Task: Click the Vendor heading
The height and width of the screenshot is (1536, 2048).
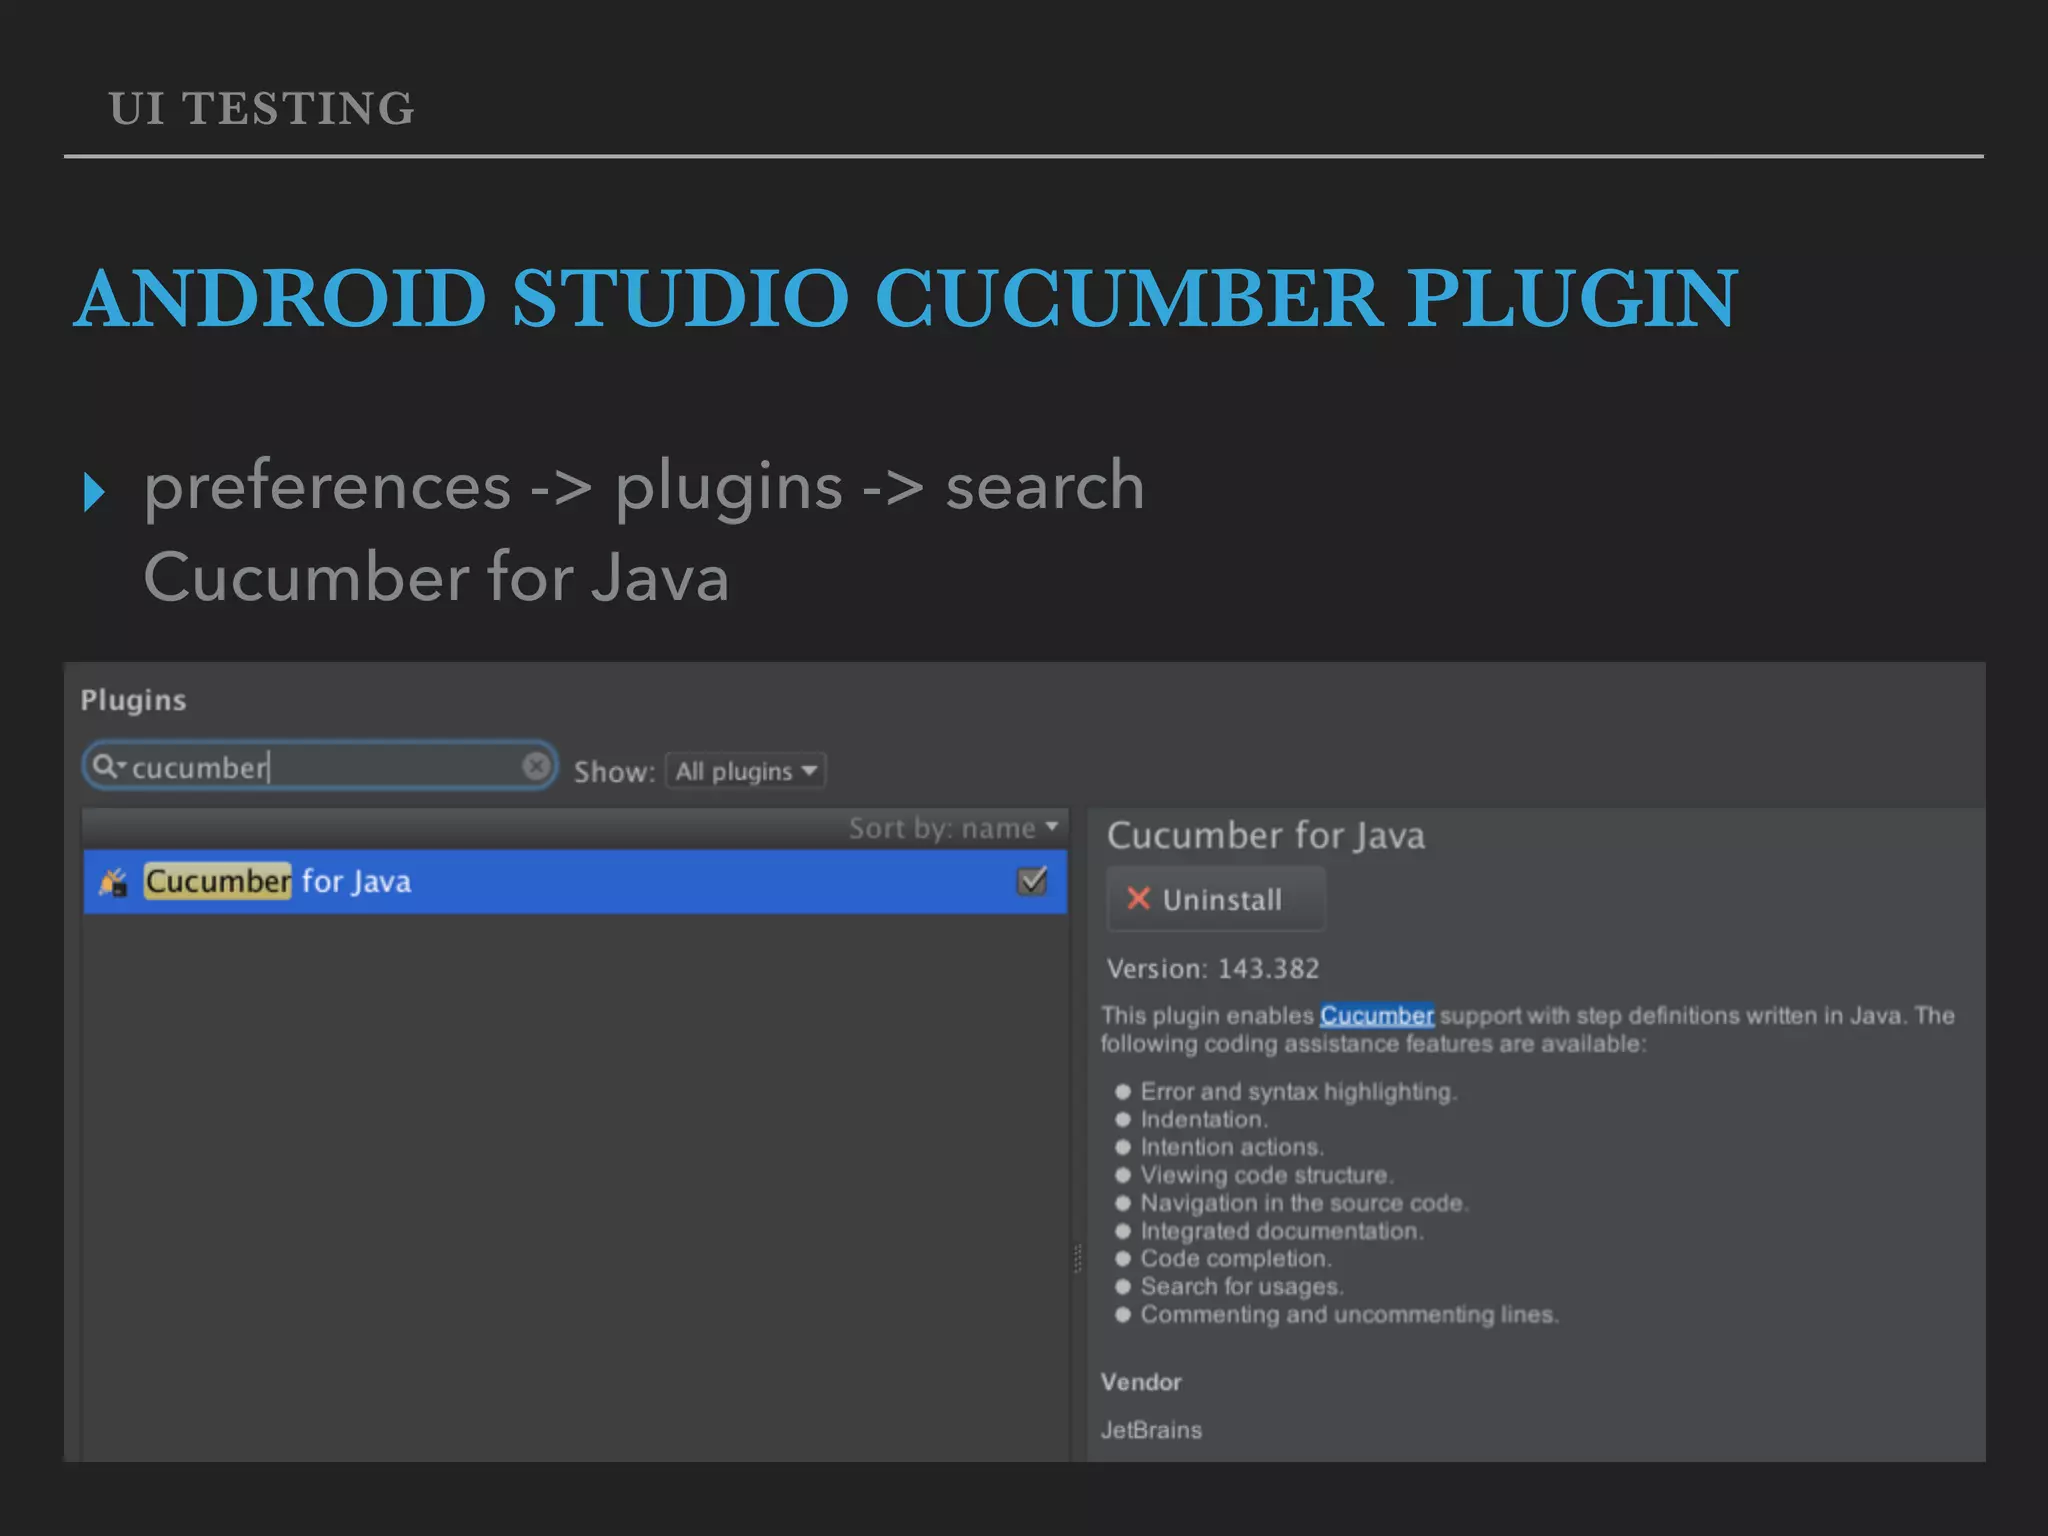Action: point(1141,1382)
